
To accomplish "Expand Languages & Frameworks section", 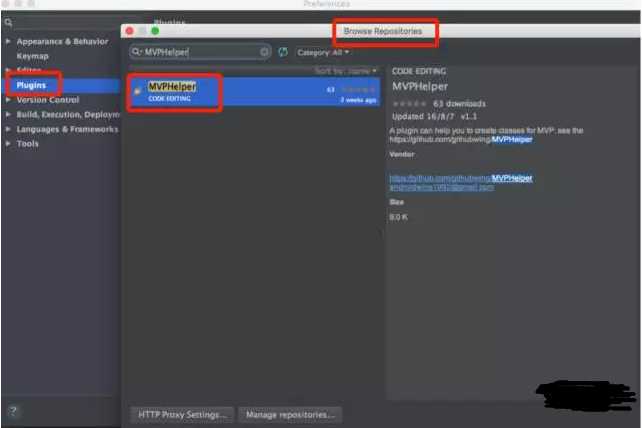I will [x=8, y=129].
